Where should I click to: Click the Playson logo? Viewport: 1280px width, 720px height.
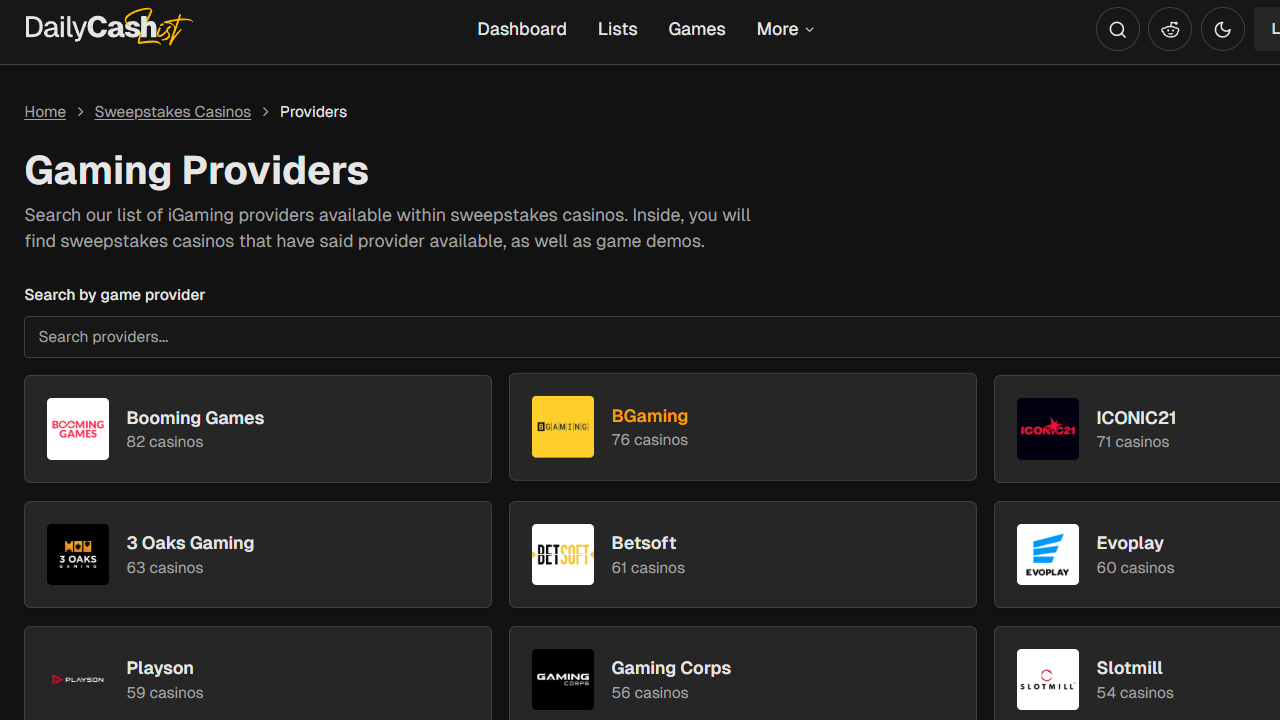(x=78, y=679)
